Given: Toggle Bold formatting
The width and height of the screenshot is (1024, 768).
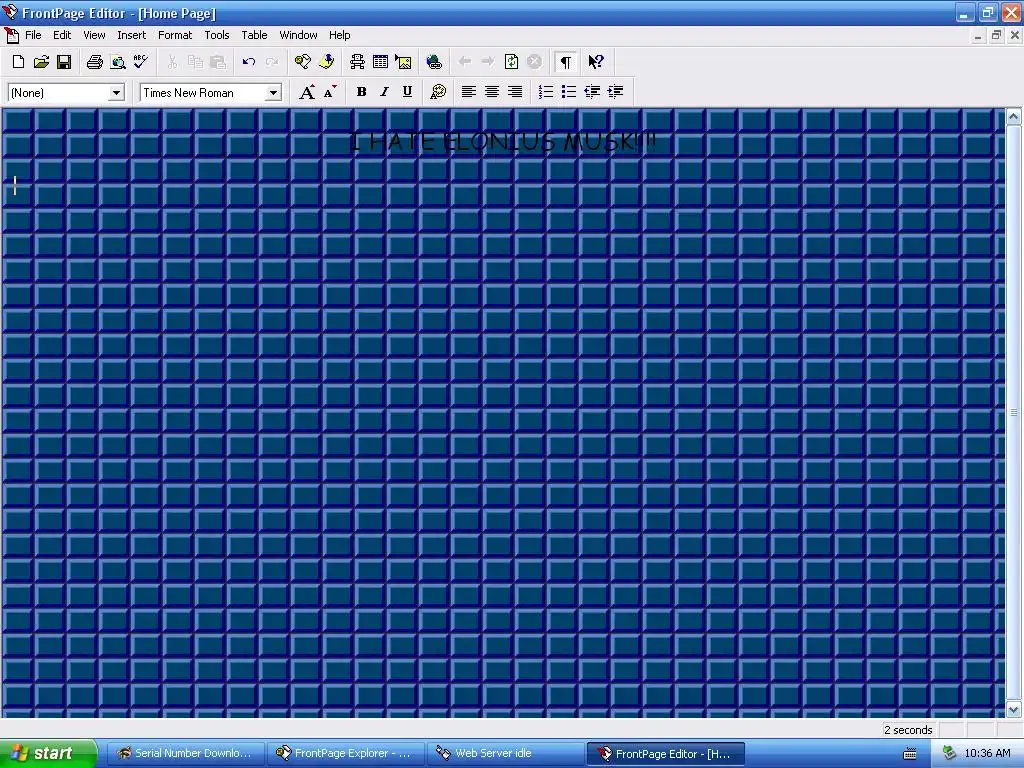Looking at the screenshot, I should pyautogui.click(x=361, y=92).
